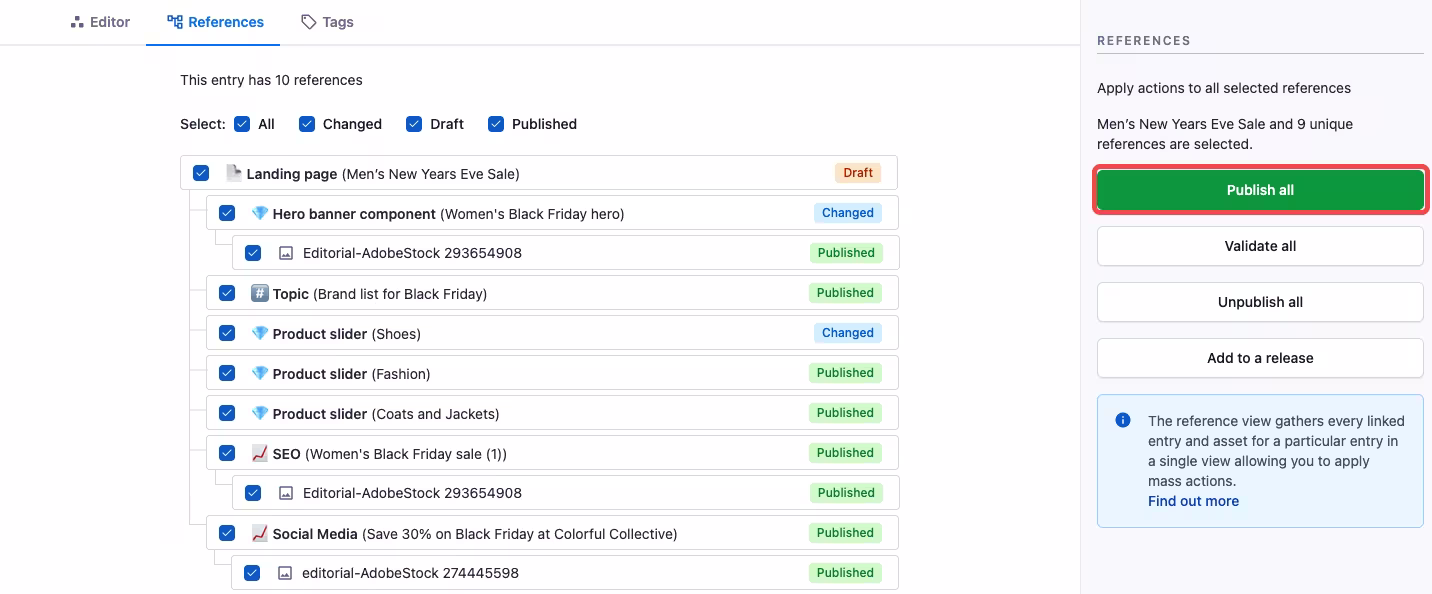Click the image icon beside Editorial-AdobeStock 293654908 under SEO
The image size is (1432, 594).
(286, 493)
